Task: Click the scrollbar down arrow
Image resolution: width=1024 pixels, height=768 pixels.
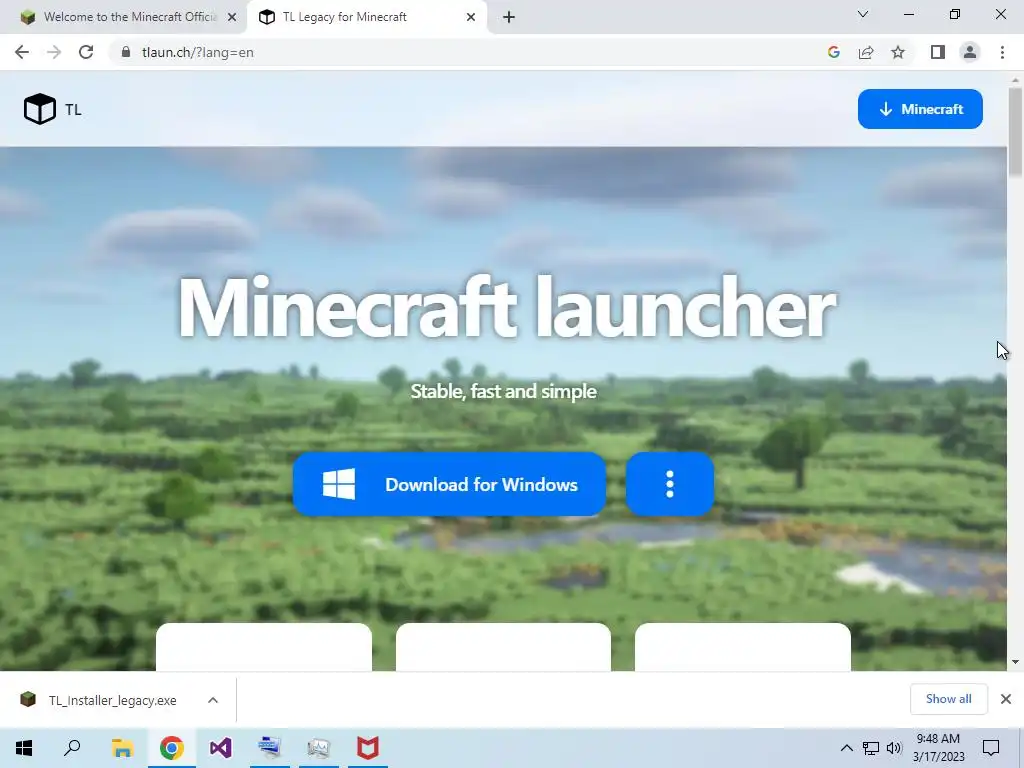Action: (x=1015, y=662)
